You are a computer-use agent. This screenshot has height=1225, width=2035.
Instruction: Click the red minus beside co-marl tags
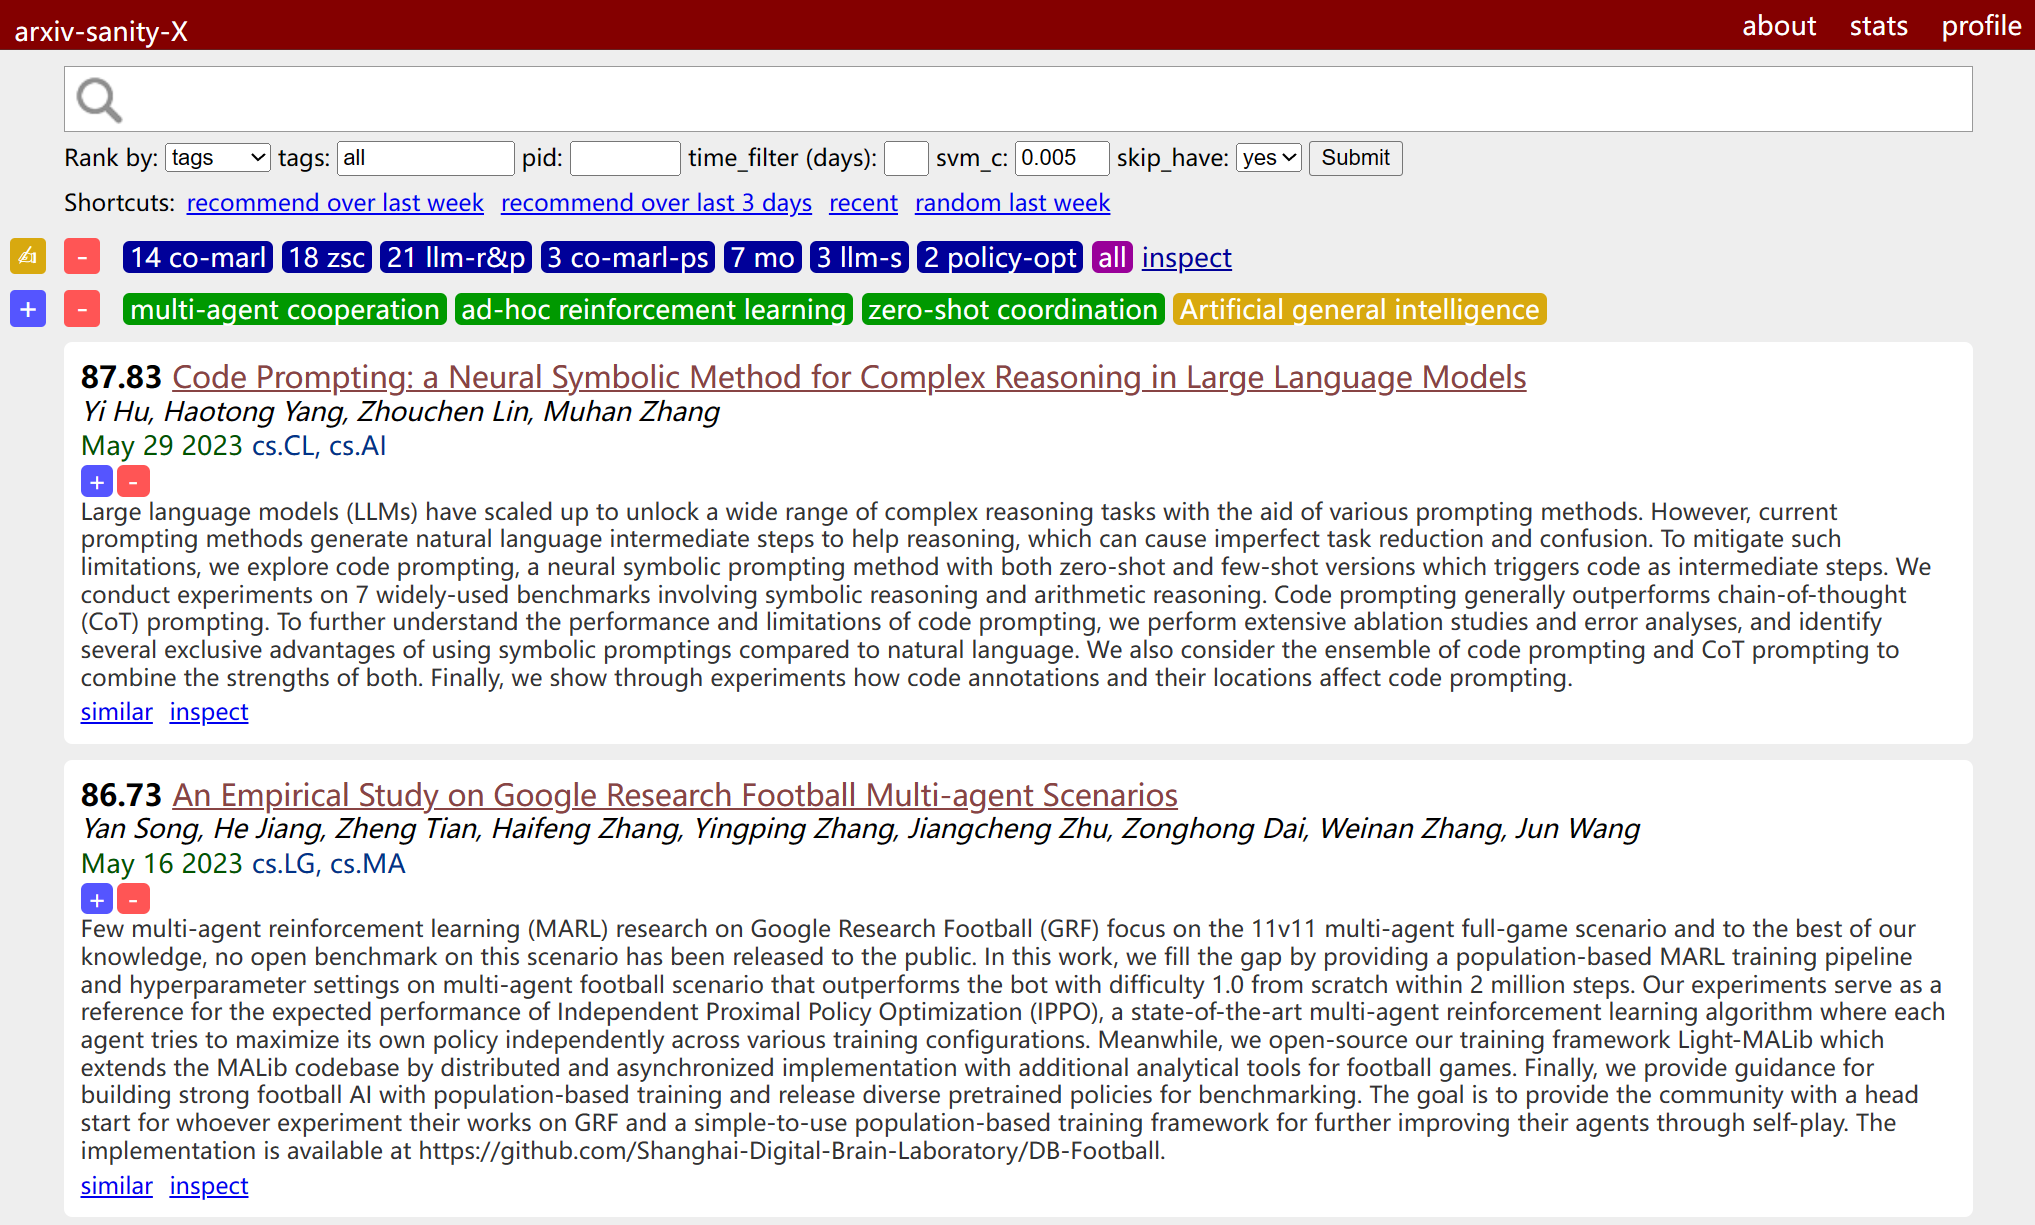coord(82,257)
